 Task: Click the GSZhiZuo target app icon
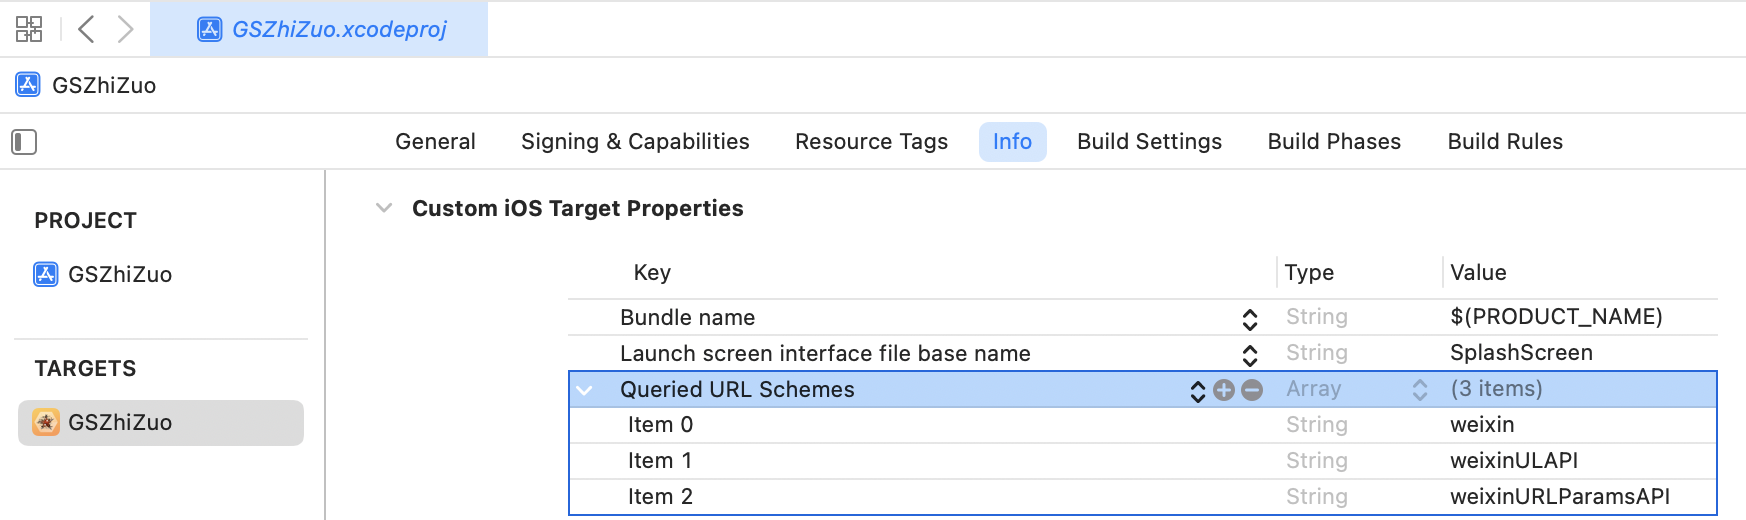pyautogui.click(x=46, y=423)
